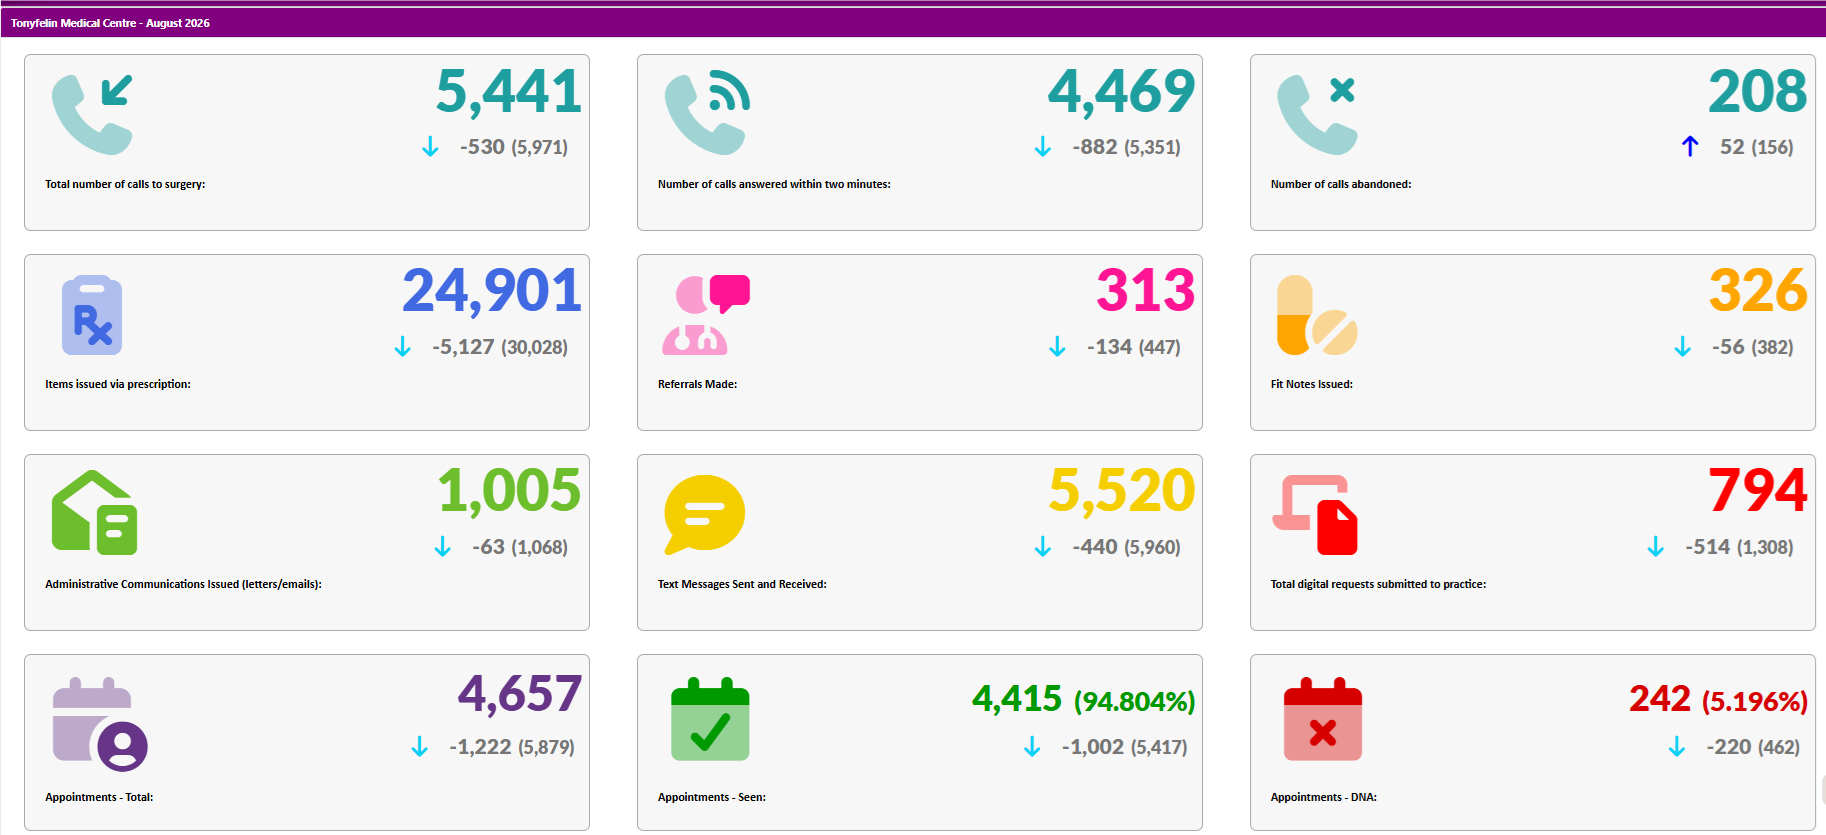The height and width of the screenshot is (835, 1826).
Task: Click the fit notes value 326
Action: 1758,291
